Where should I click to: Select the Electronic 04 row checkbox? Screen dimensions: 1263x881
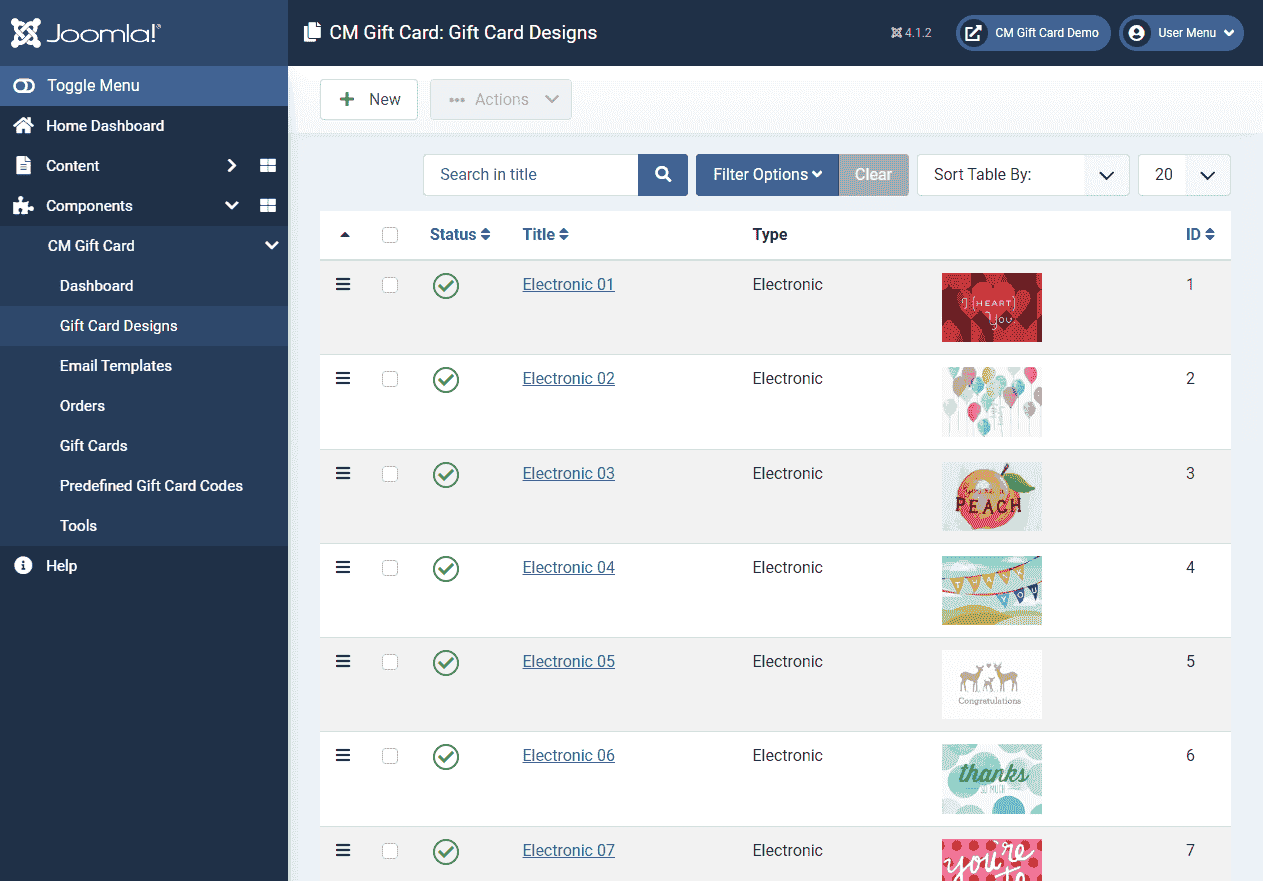[390, 568]
